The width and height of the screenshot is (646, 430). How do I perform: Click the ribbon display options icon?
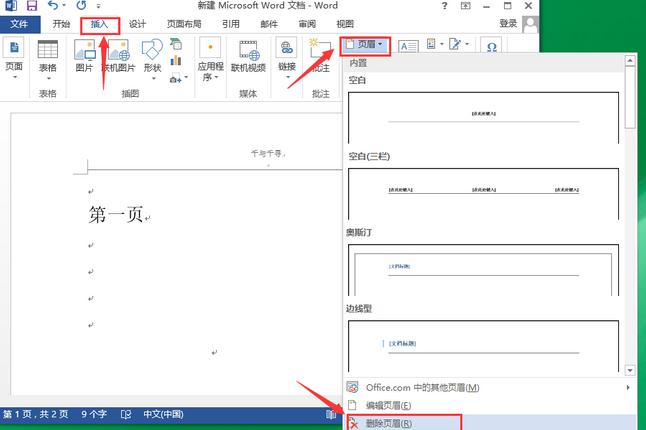tap(466, 6)
